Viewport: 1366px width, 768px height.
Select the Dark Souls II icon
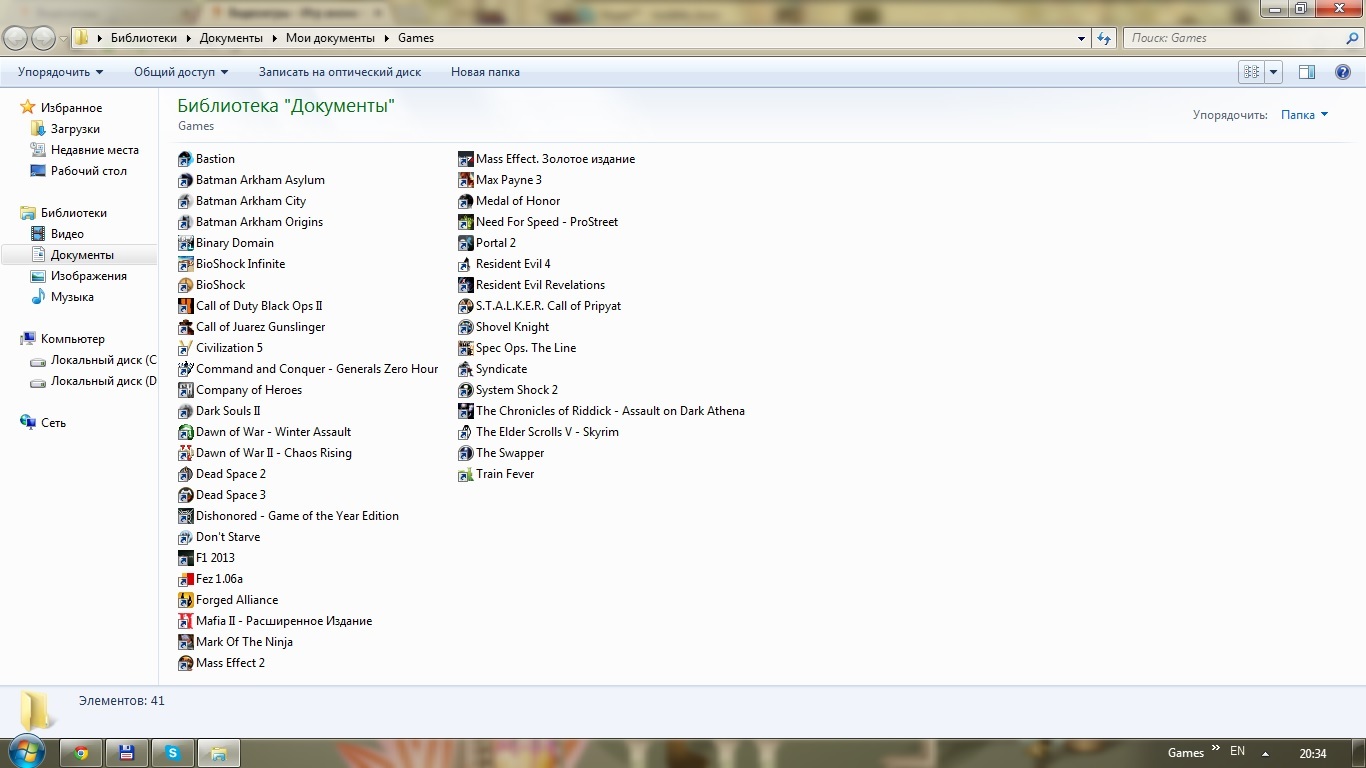pyautogui.click(x=185, y=411)
